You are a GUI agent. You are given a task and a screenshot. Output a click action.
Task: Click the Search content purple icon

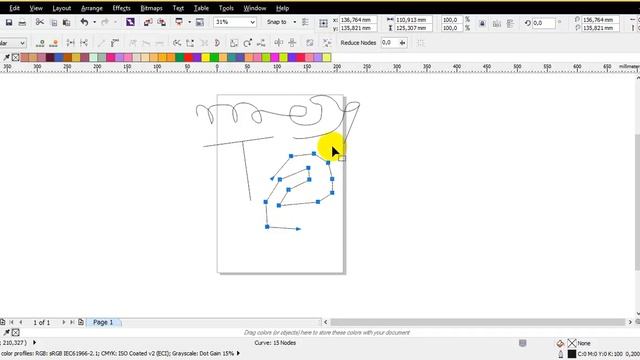(x=130, y=22)
